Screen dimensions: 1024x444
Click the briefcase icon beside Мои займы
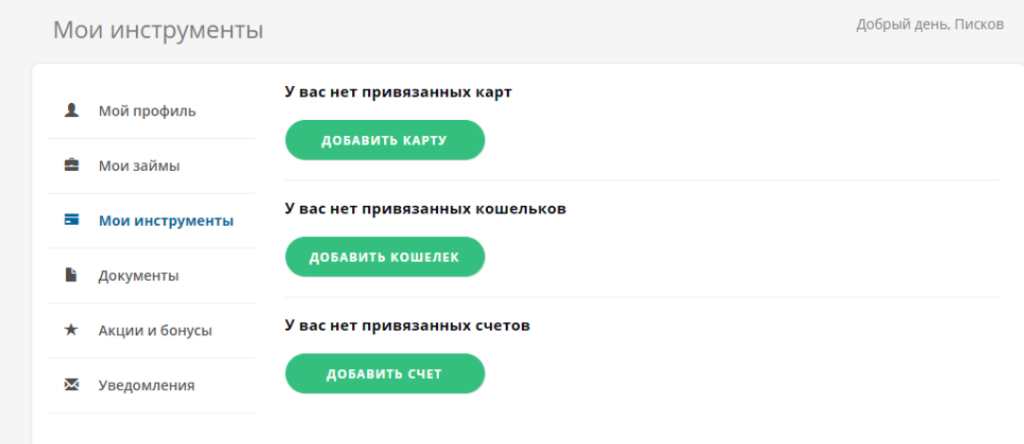point(72,165)
